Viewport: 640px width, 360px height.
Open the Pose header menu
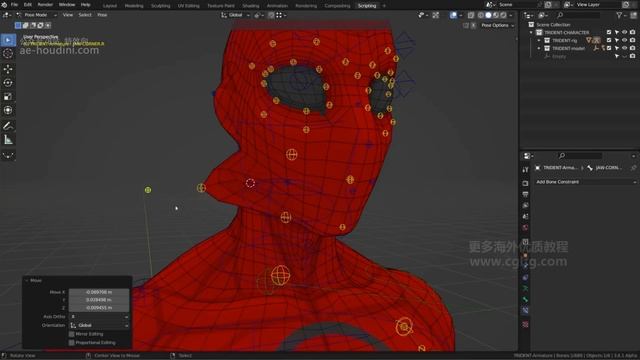pyautogui.click(x=102, y=15)
